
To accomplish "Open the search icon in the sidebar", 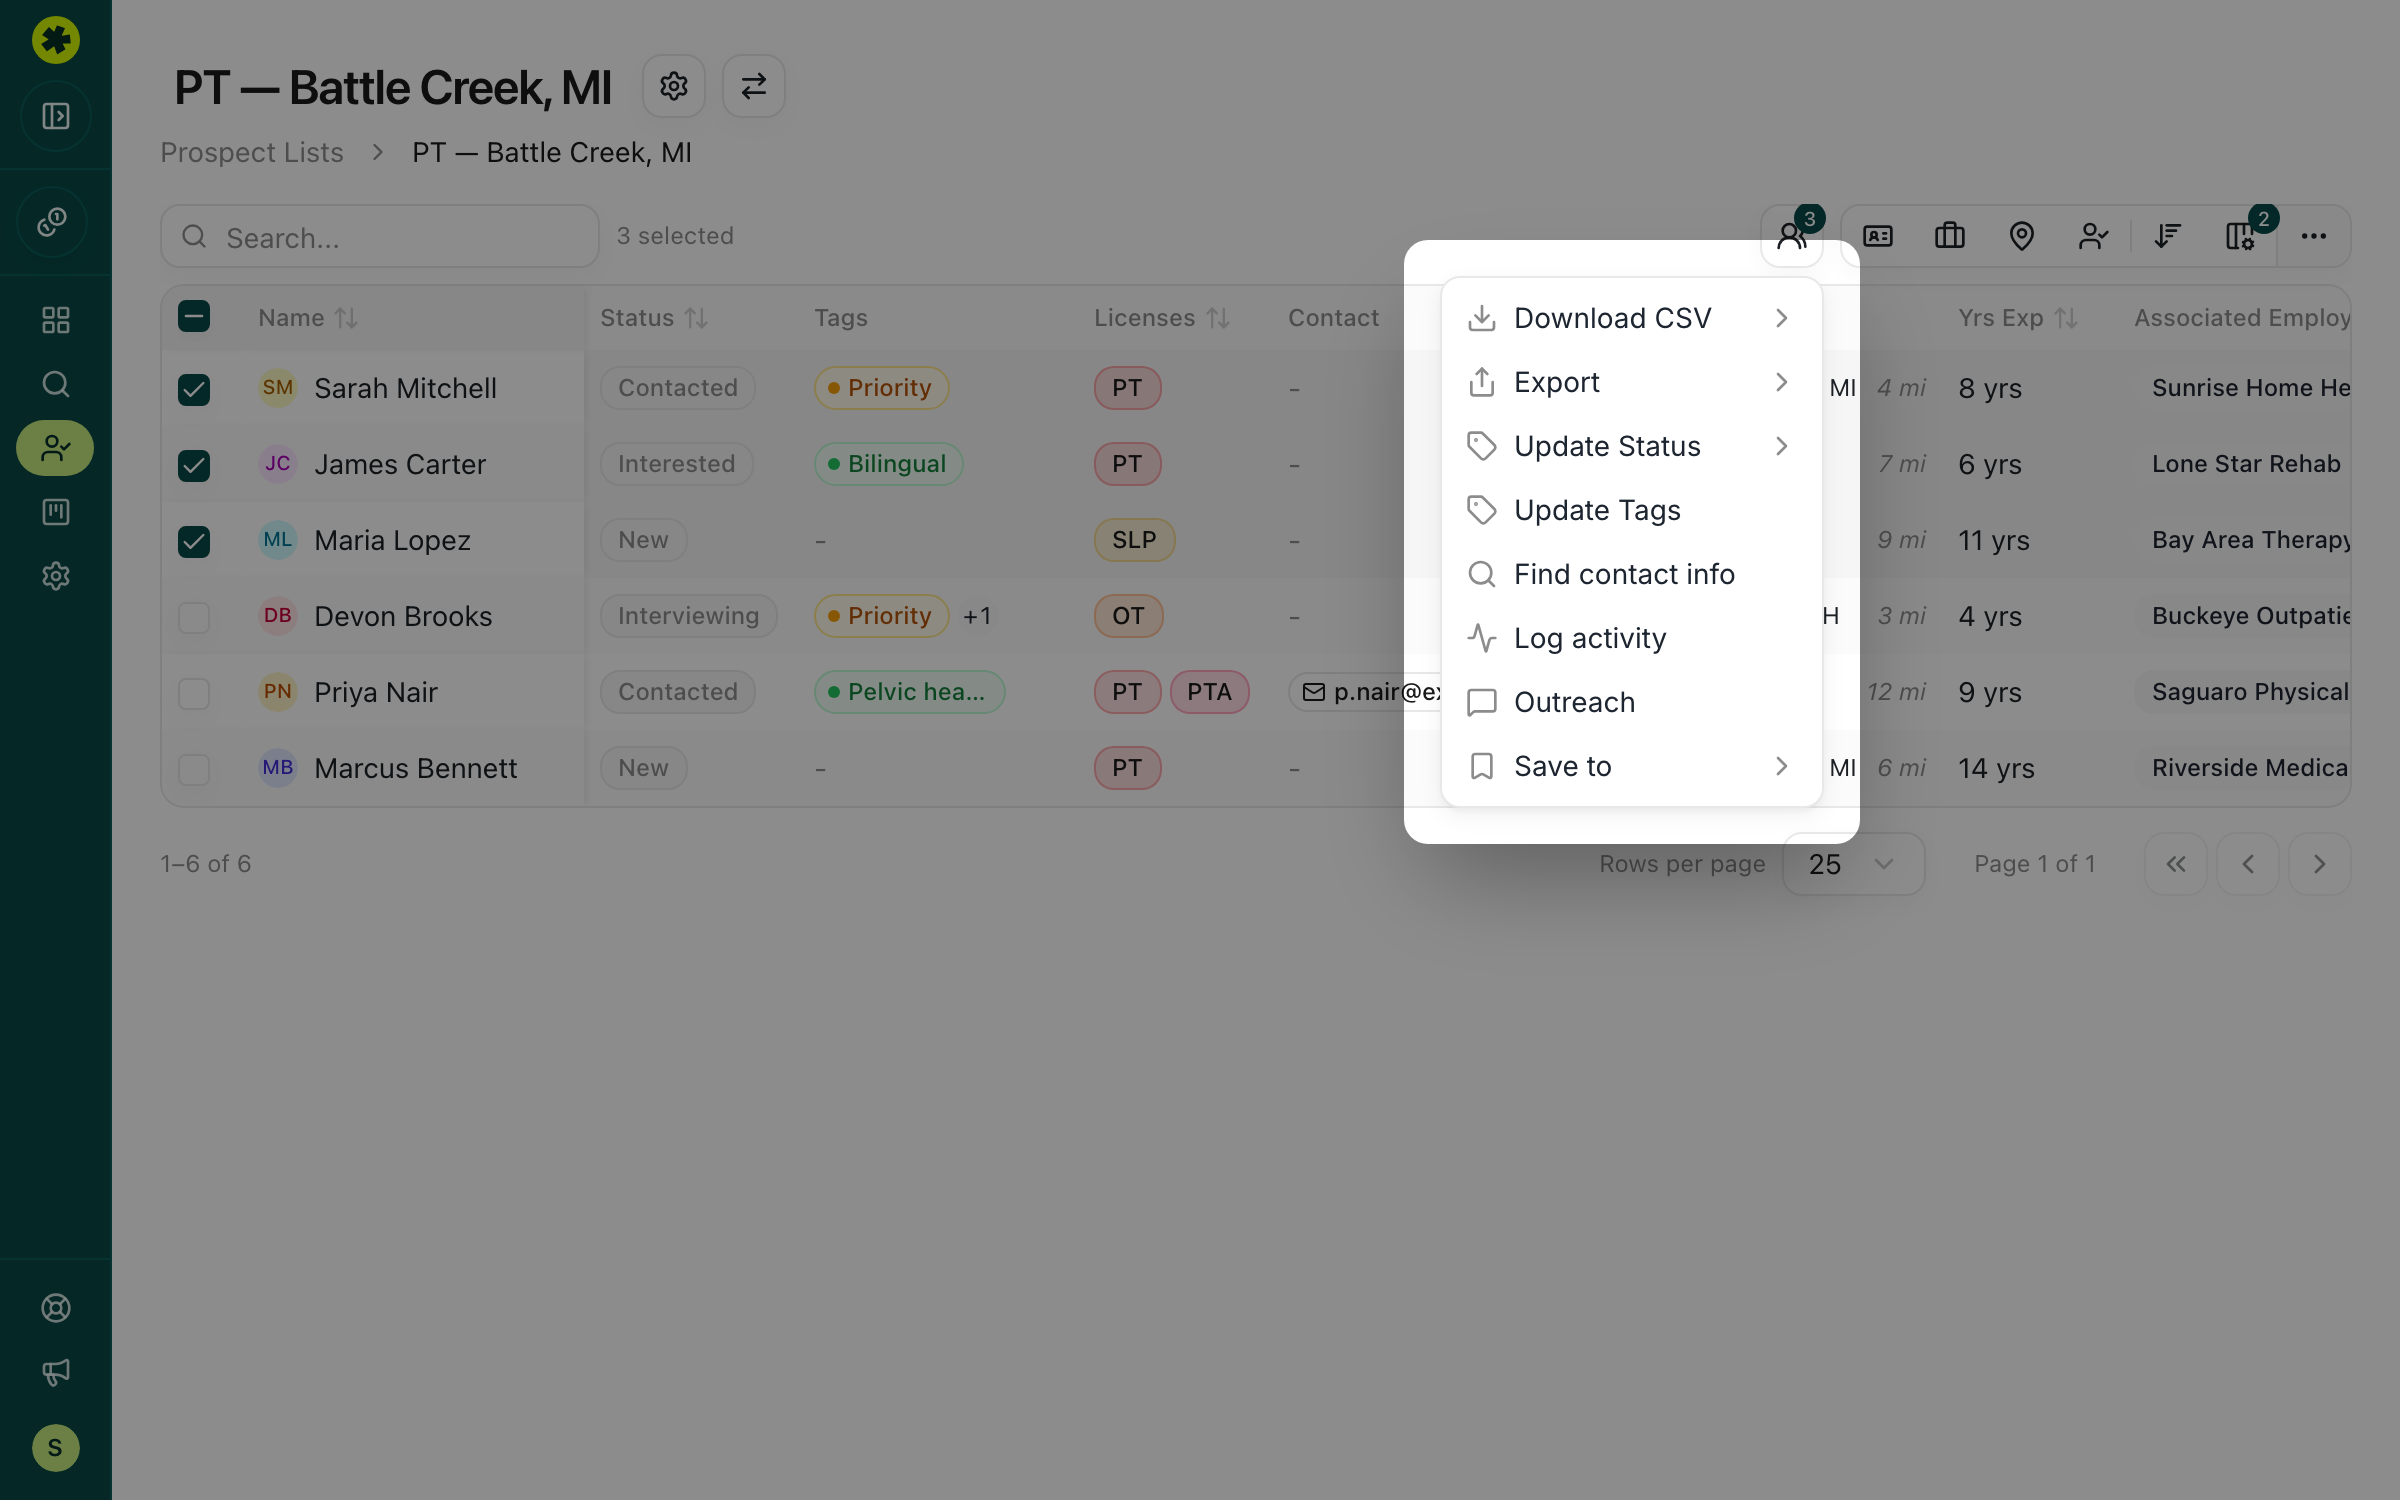I will [56, 384].
